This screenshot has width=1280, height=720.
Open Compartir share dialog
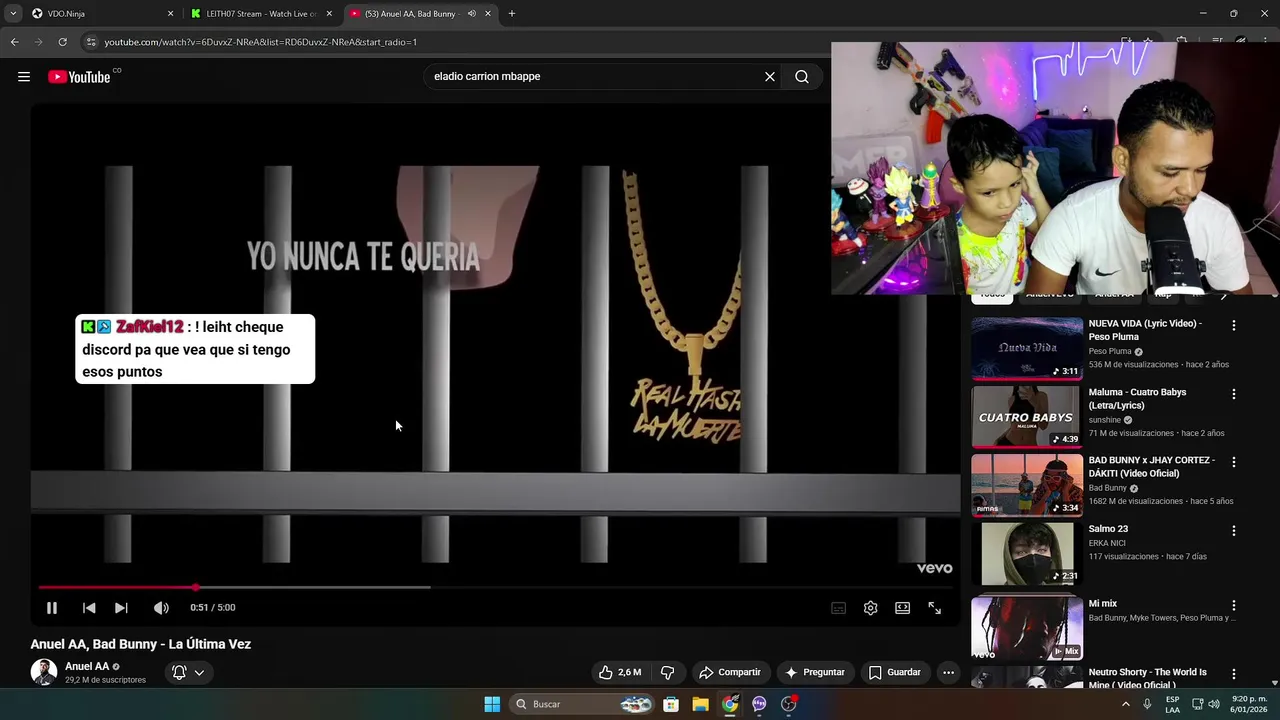point(730,672)
